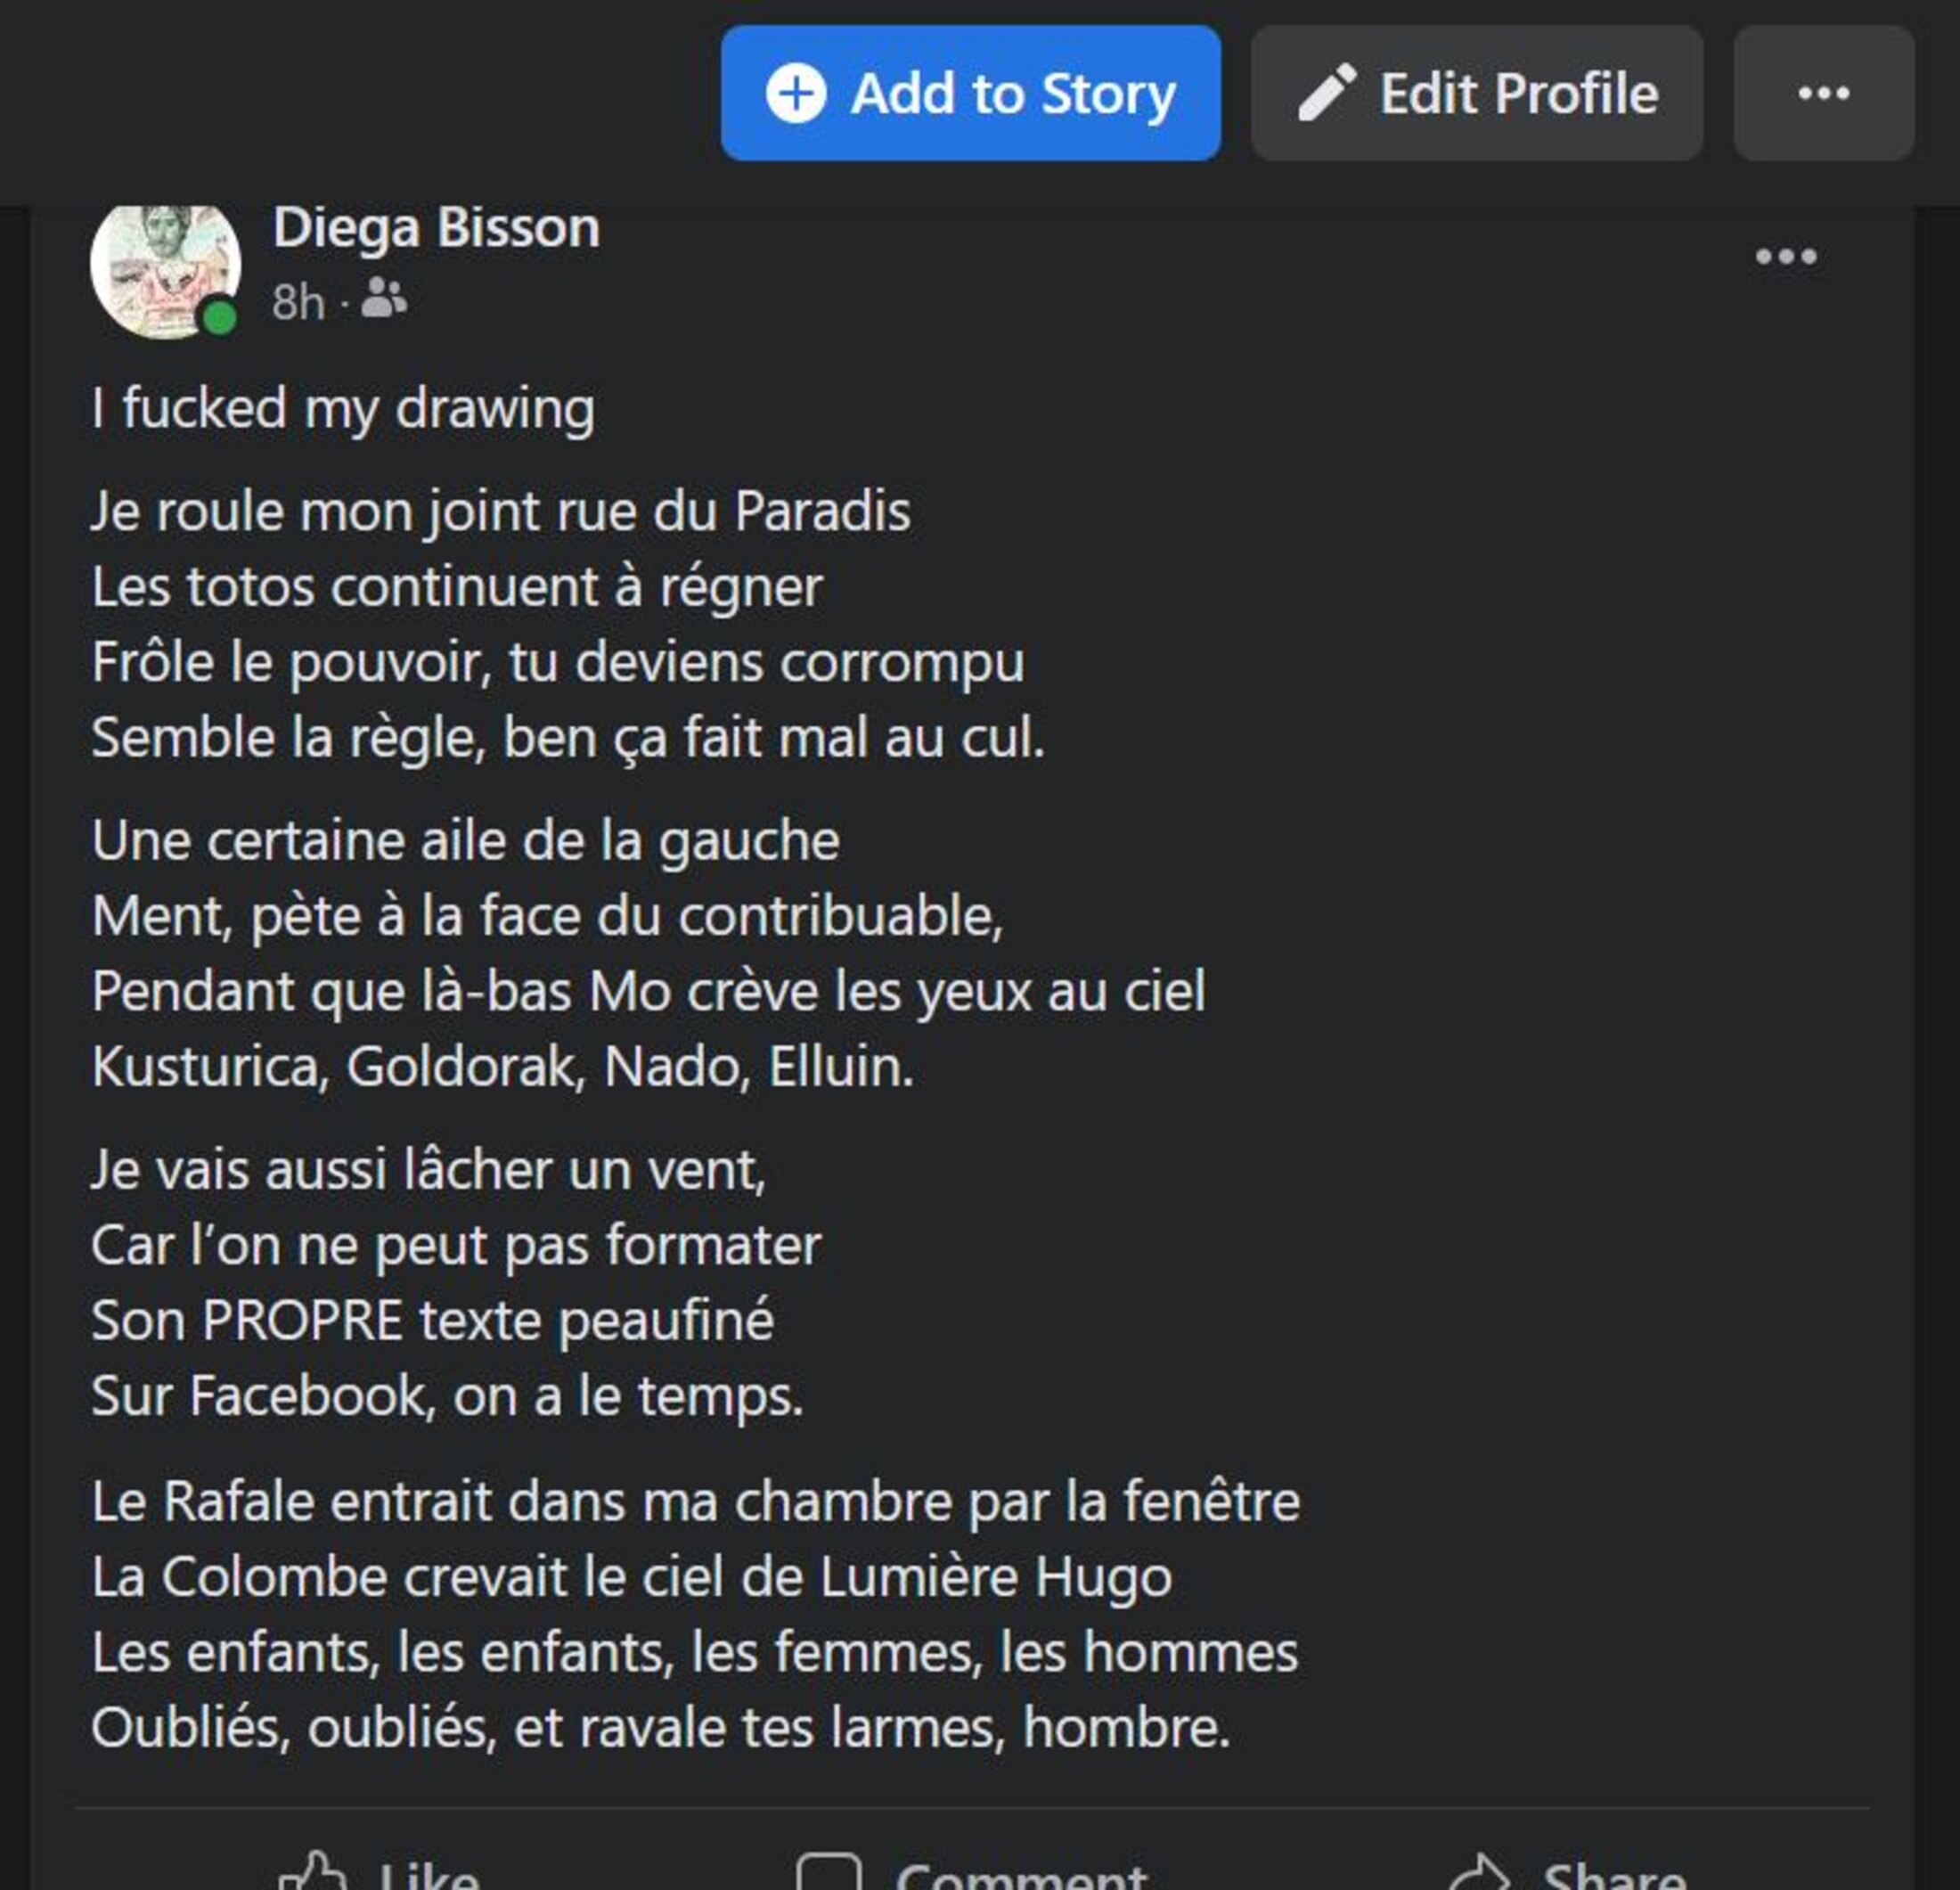Click the thumbs-up Like icon
This screenshot has width=1960, height=1890.
pos(314,1872)
